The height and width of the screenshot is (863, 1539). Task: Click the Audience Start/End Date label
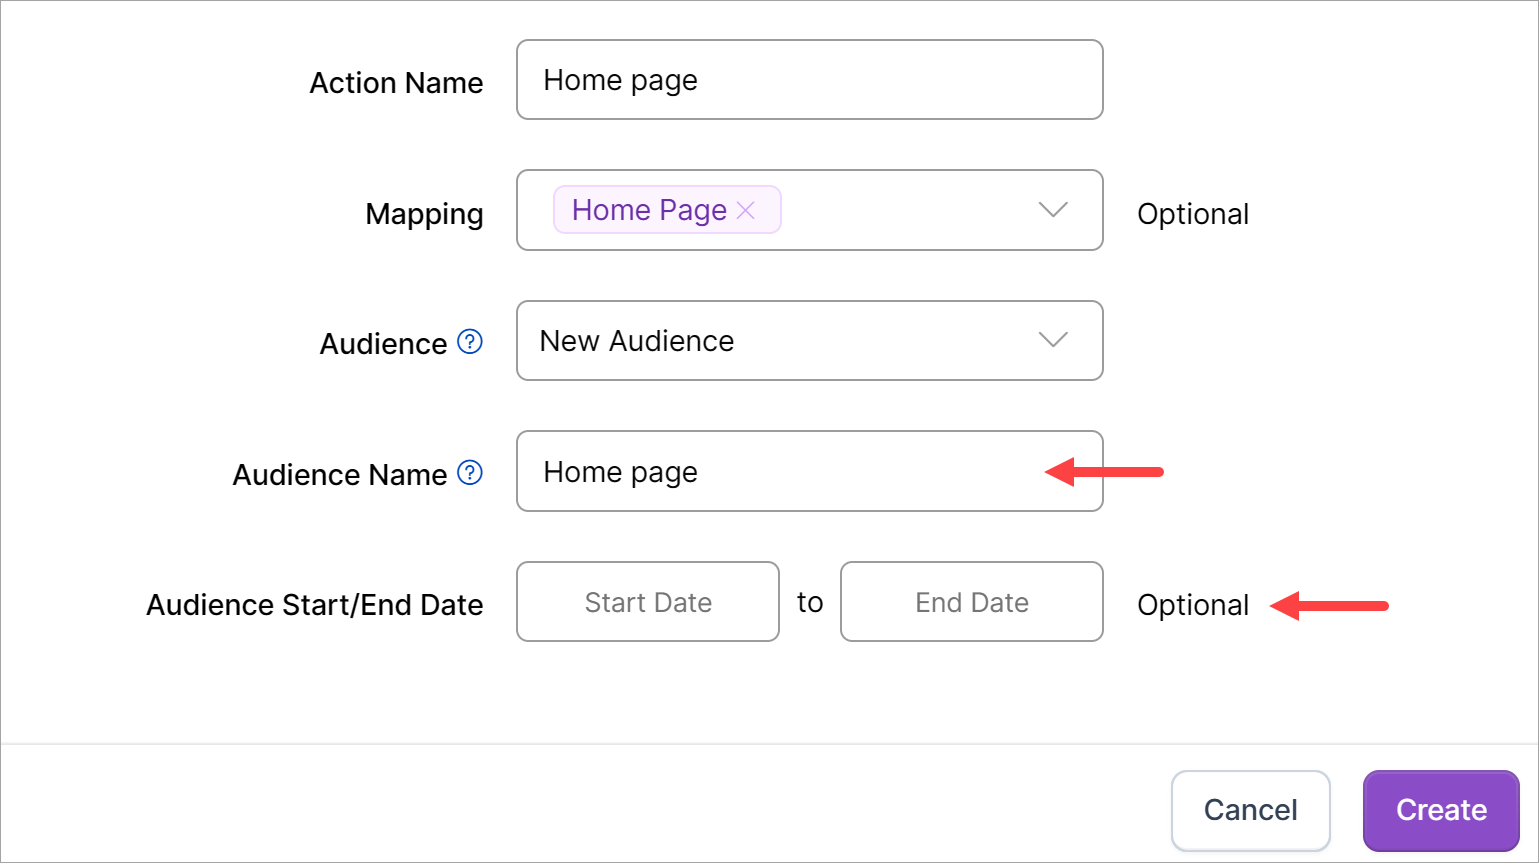[x=314, y=605]
